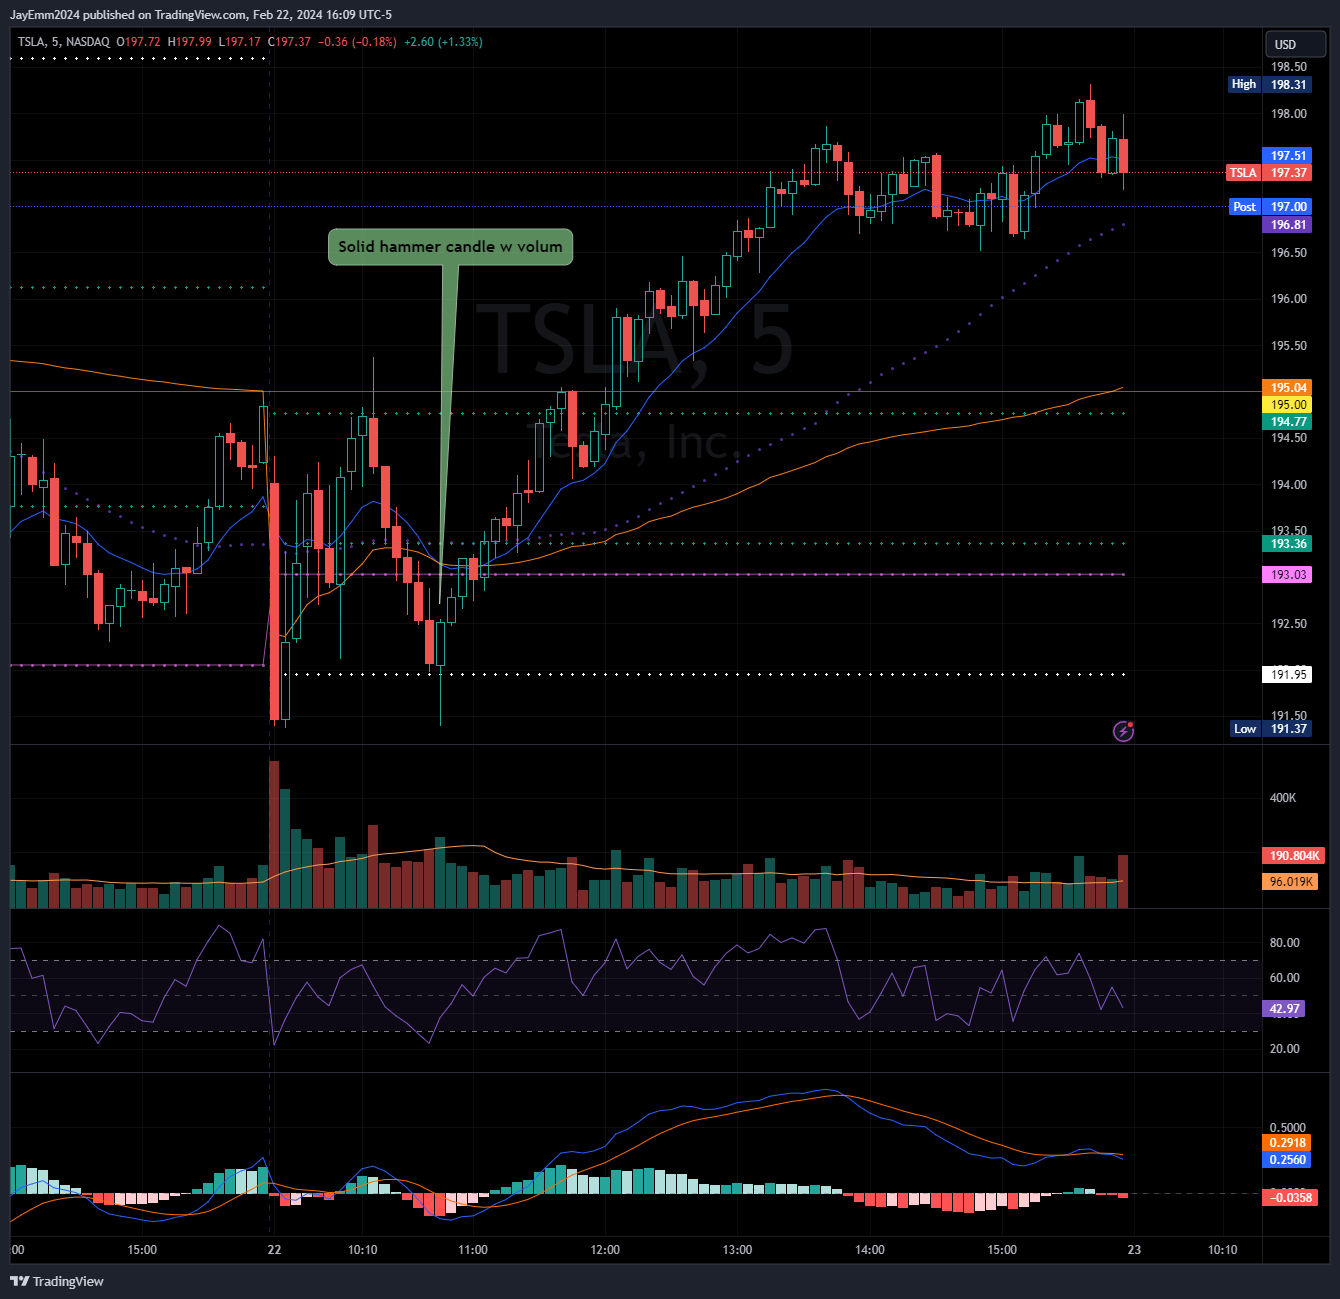Screen dimensions: 1340x1299
Task: Click the Low 191.37 price label
Action: tap(1270, 729)
